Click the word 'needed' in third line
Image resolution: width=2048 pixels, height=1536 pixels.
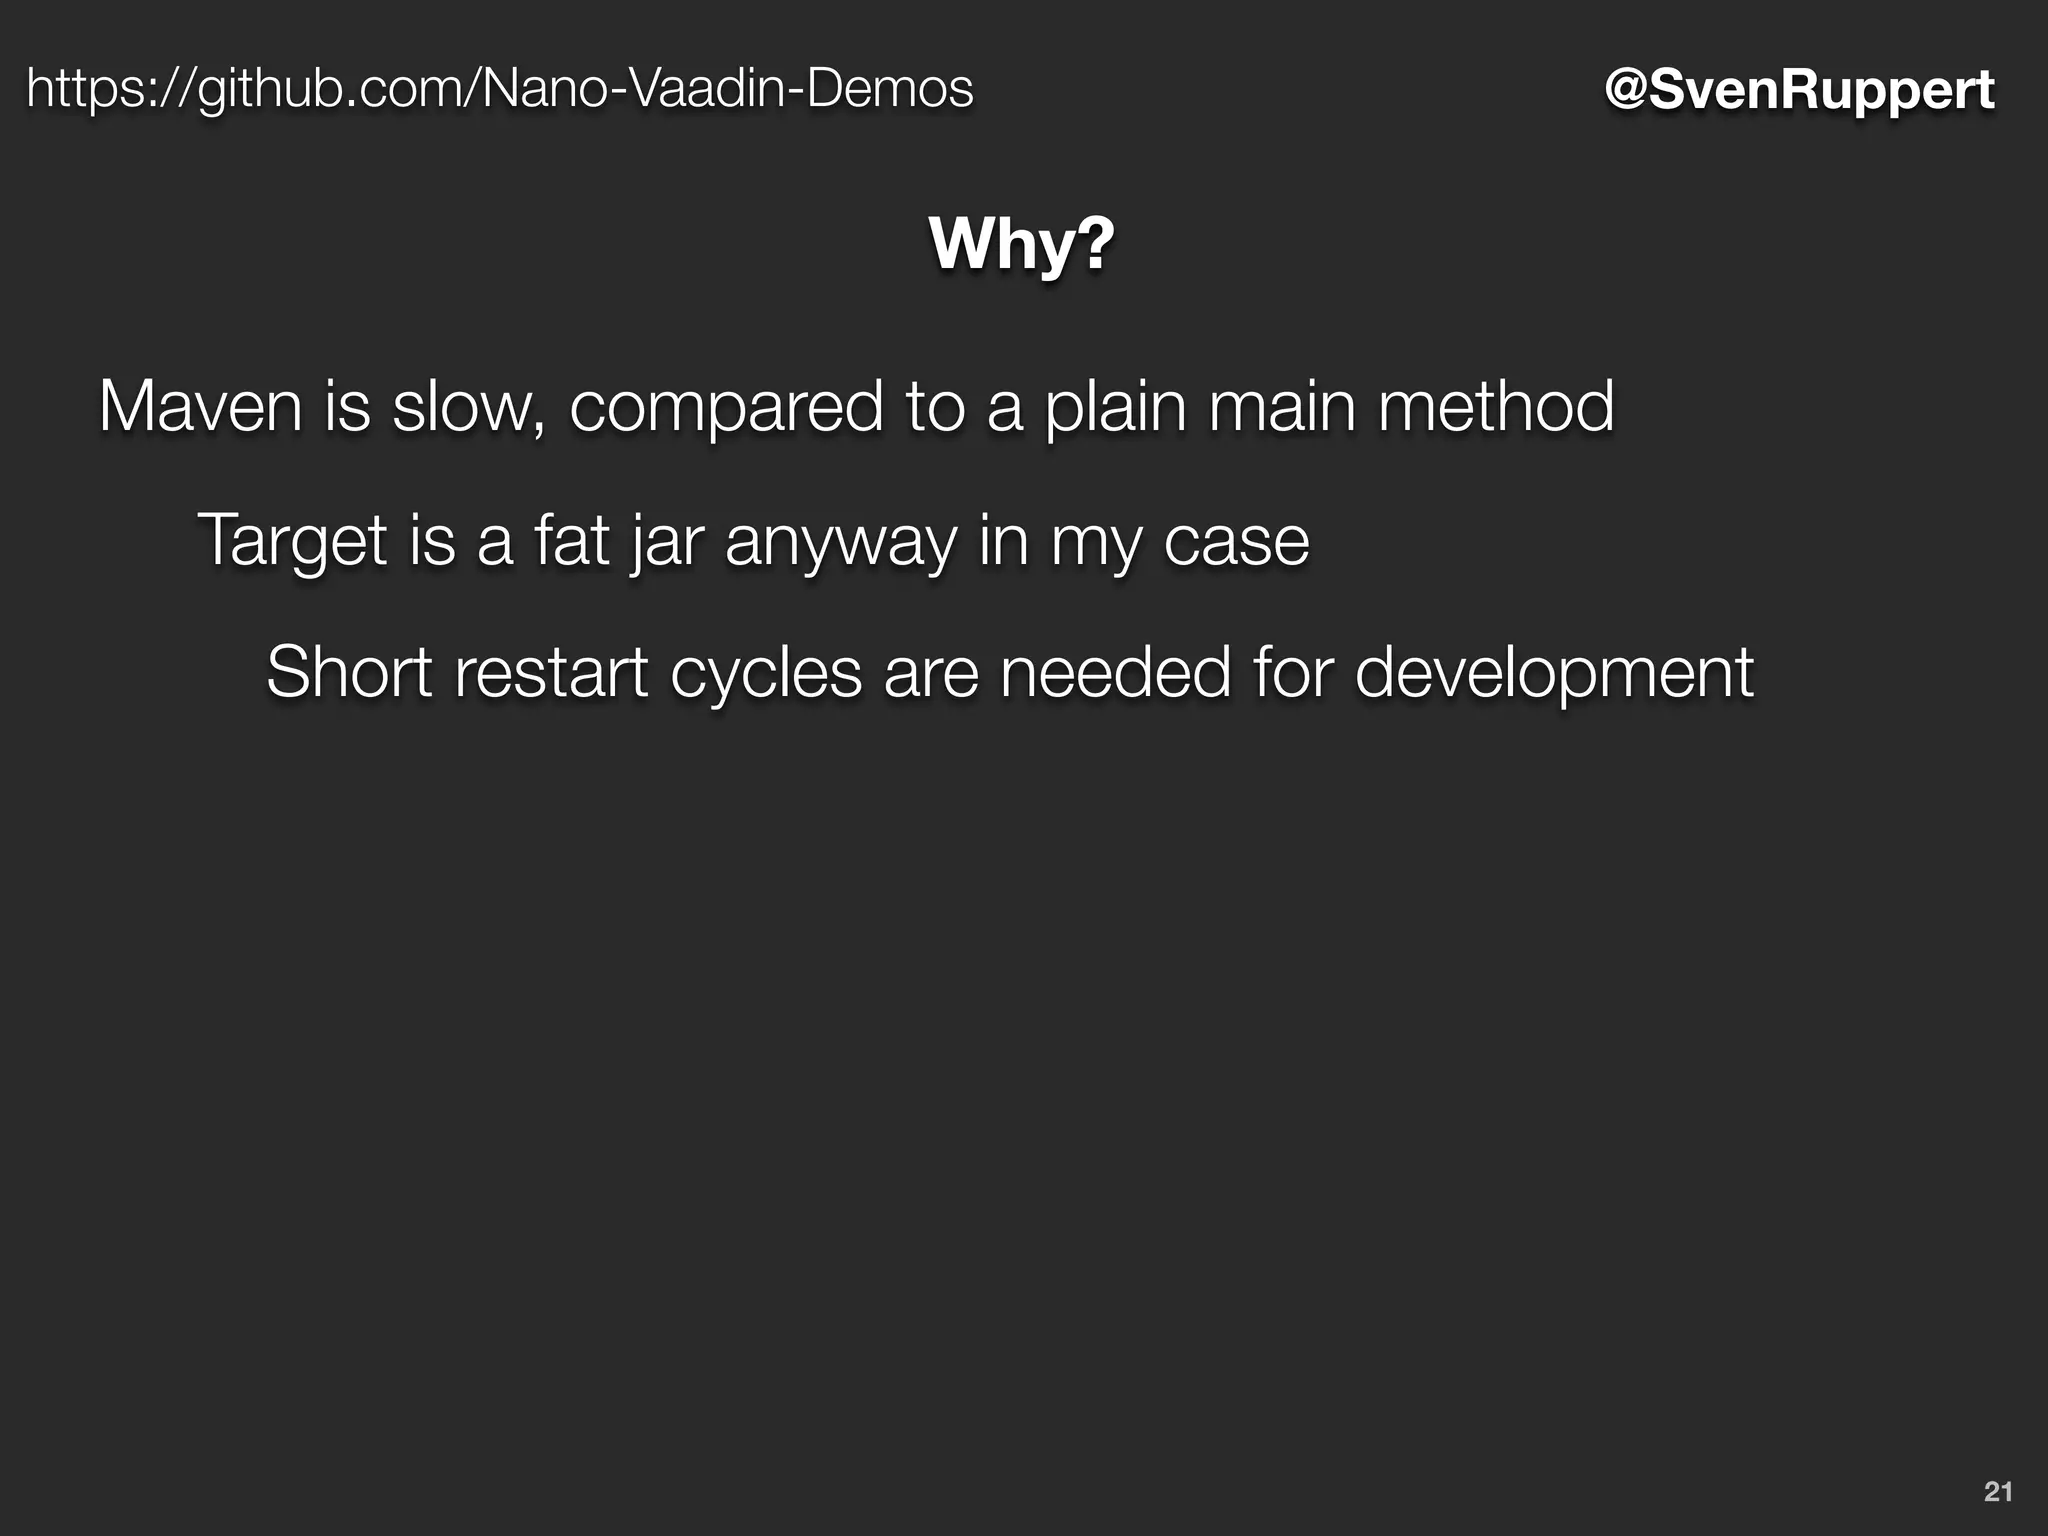point(1115,671)
